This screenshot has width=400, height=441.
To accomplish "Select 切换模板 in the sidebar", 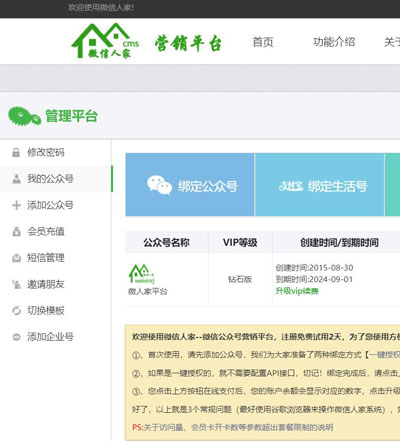I will point(55,311).
